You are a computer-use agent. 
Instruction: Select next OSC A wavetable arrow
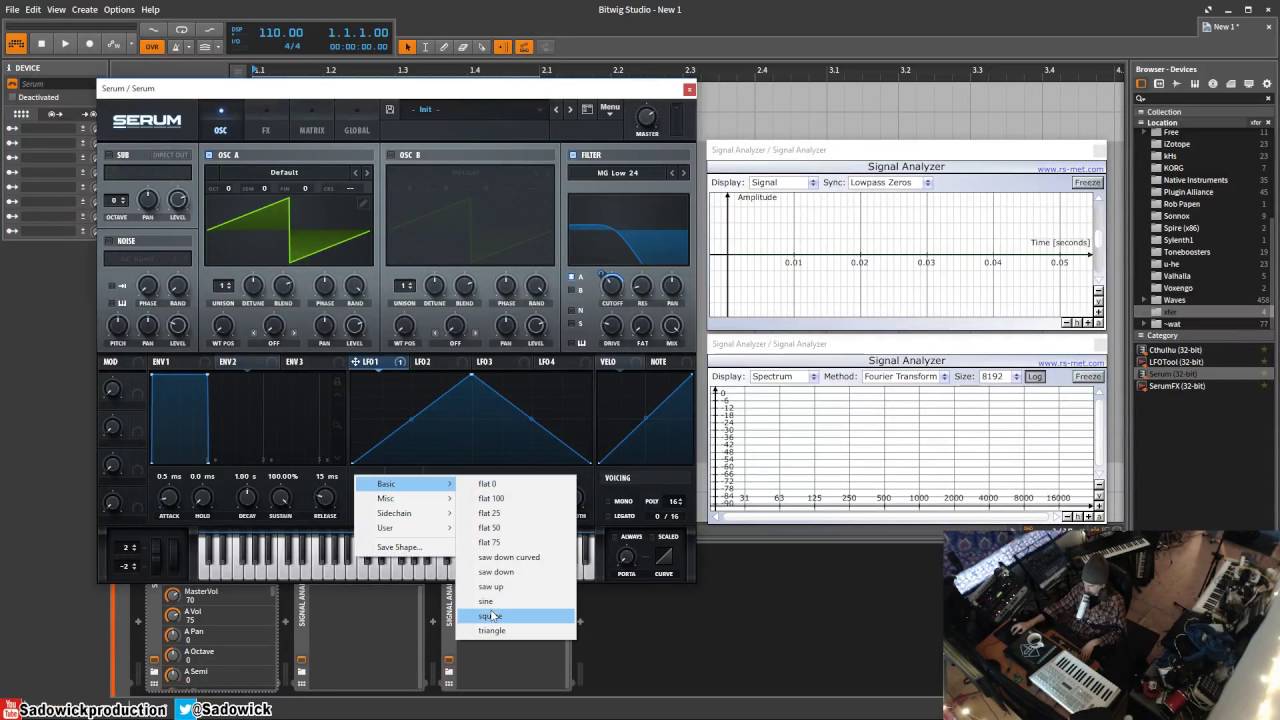(x=366, y=173)
